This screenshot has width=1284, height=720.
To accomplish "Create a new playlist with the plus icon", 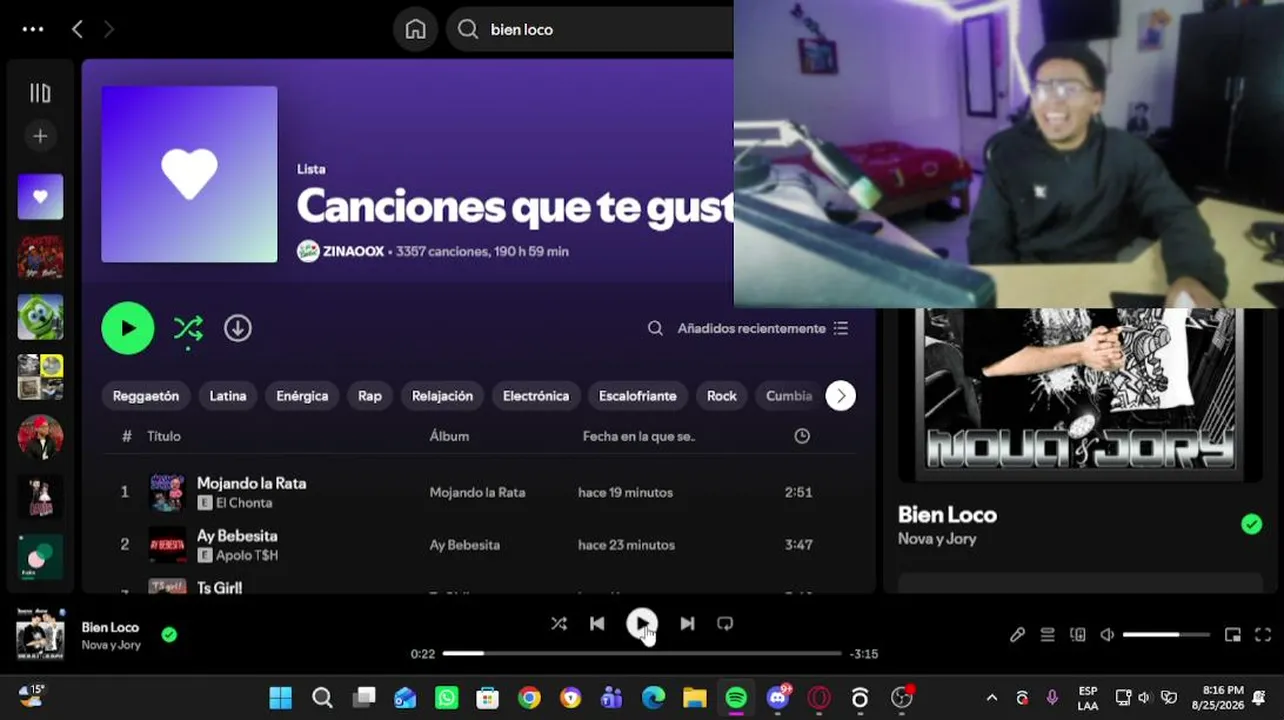I will [x=40, y=136].
